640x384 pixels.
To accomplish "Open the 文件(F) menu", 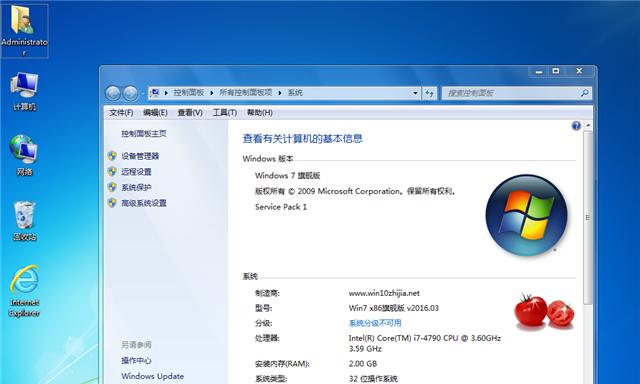I will tap(121, 113).
